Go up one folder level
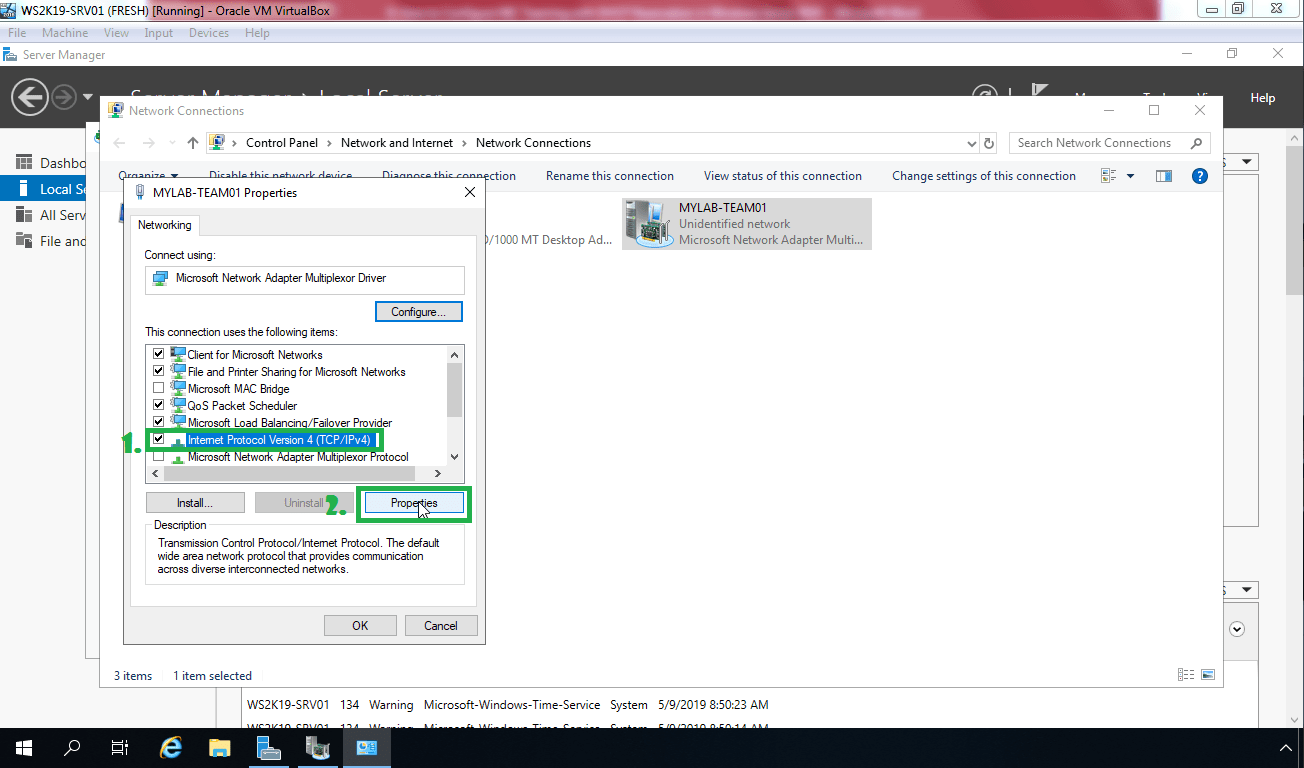 [x=193, y=143]
